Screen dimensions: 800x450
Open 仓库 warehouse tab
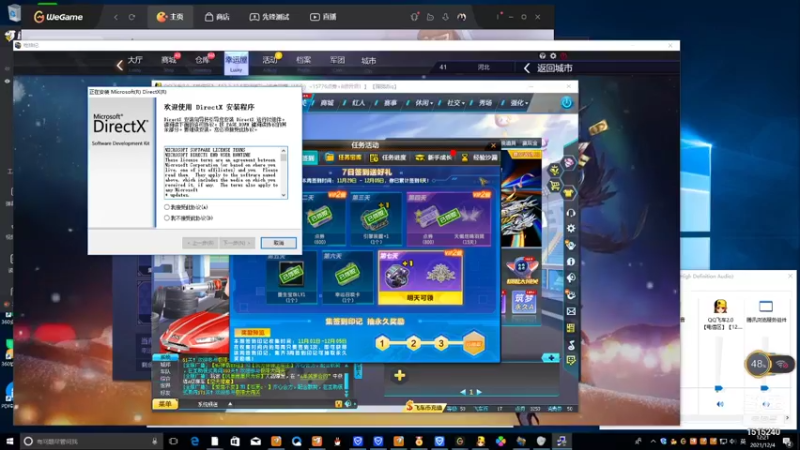(x=203, y=61)
